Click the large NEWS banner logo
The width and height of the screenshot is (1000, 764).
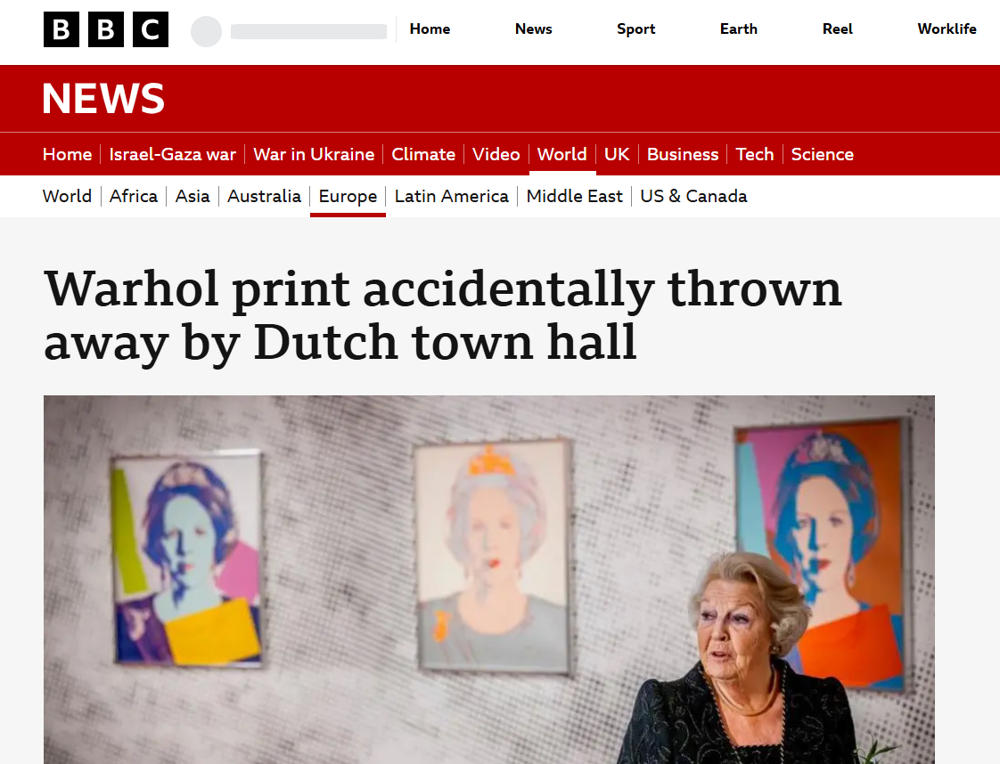coord(103,99)
